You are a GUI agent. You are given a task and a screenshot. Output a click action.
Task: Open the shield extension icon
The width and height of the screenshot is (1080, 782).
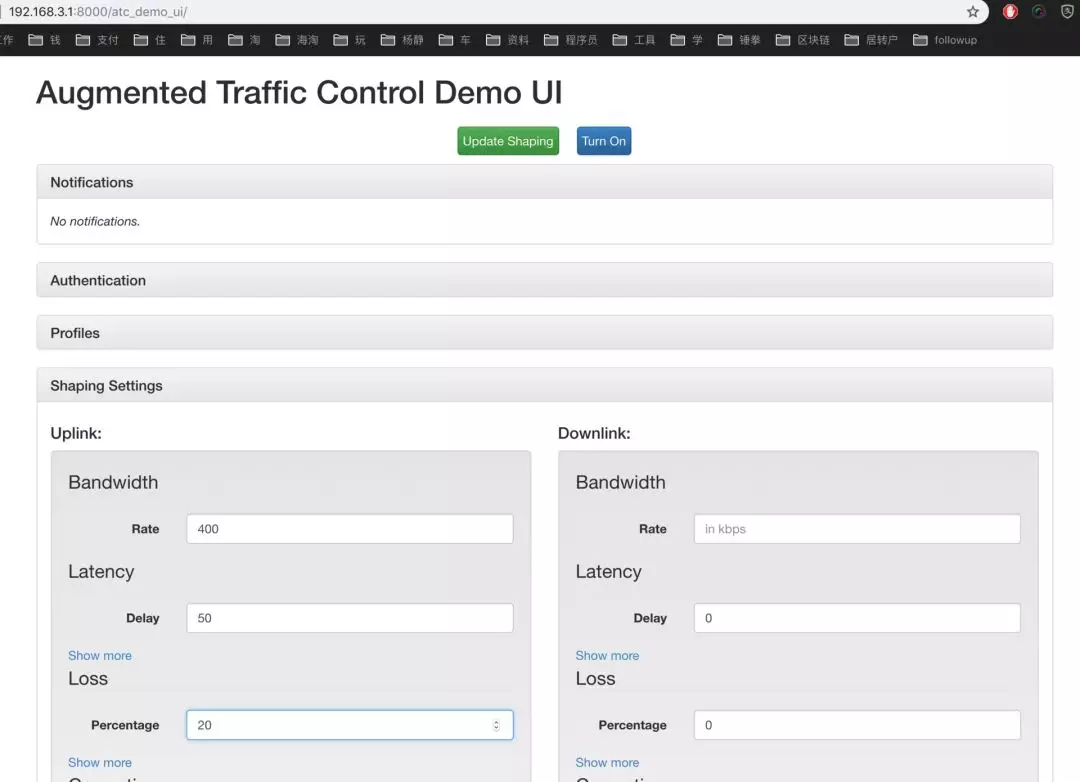(1067, 12)
